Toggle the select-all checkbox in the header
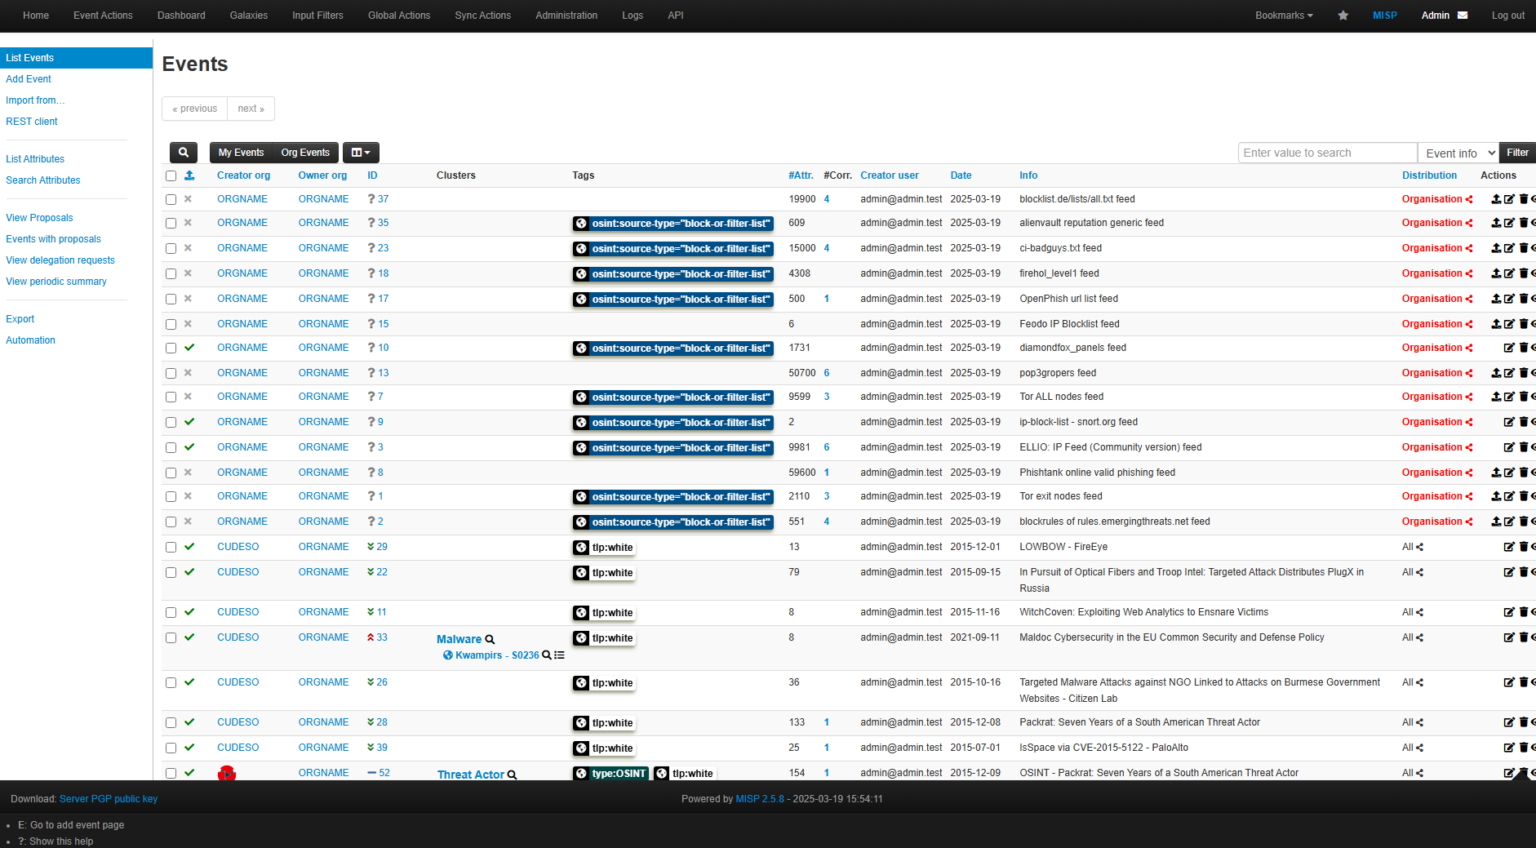The image size is (1536, 848). pos(170,175)
